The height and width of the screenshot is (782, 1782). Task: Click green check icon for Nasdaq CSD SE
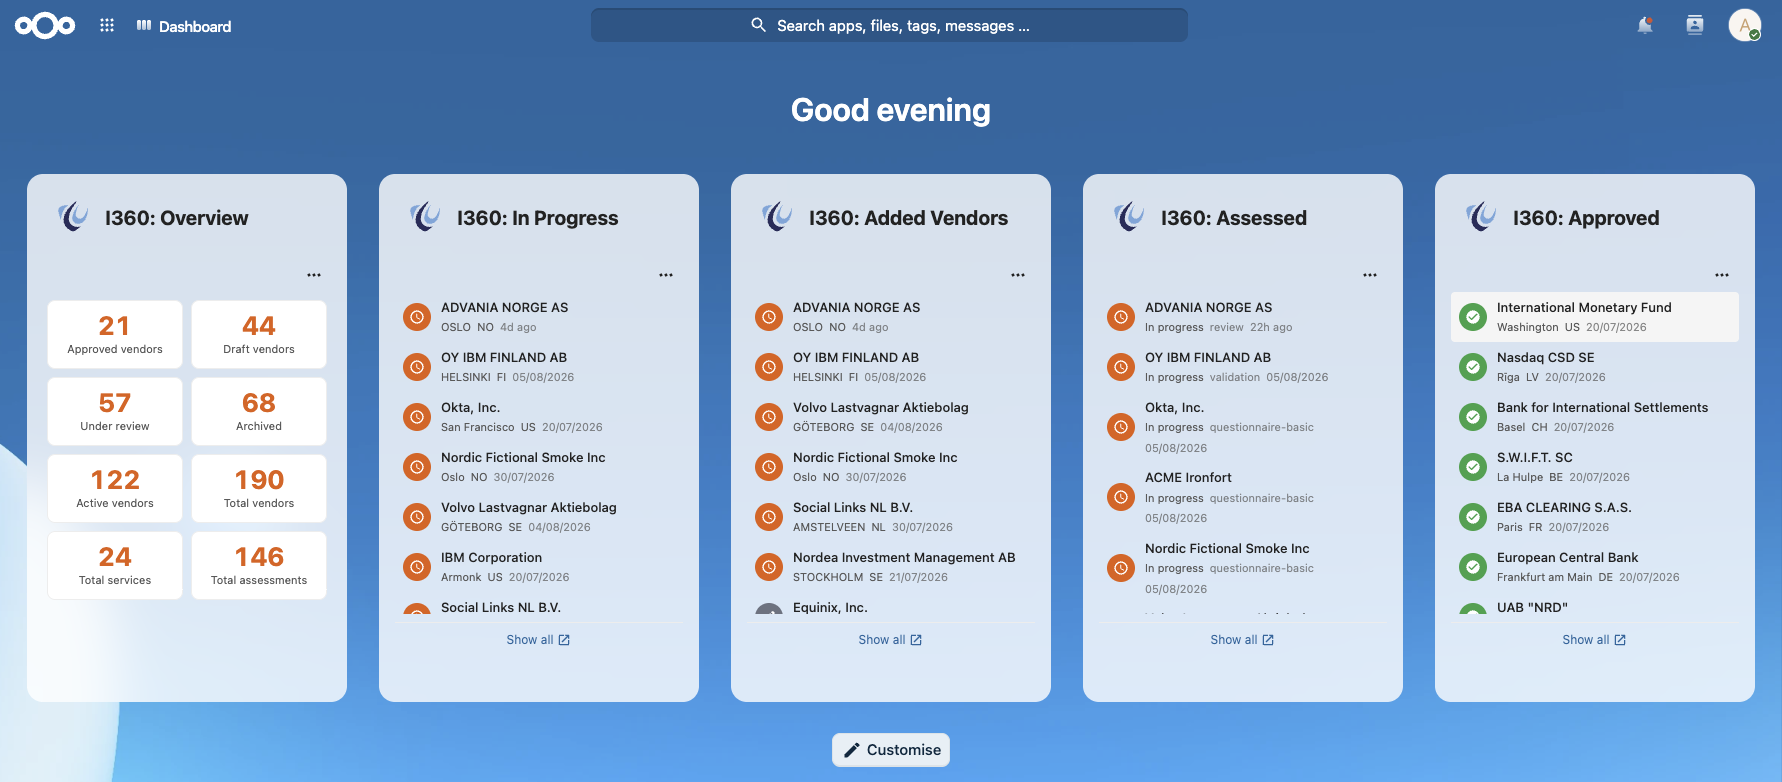(x=1473, y=367)
